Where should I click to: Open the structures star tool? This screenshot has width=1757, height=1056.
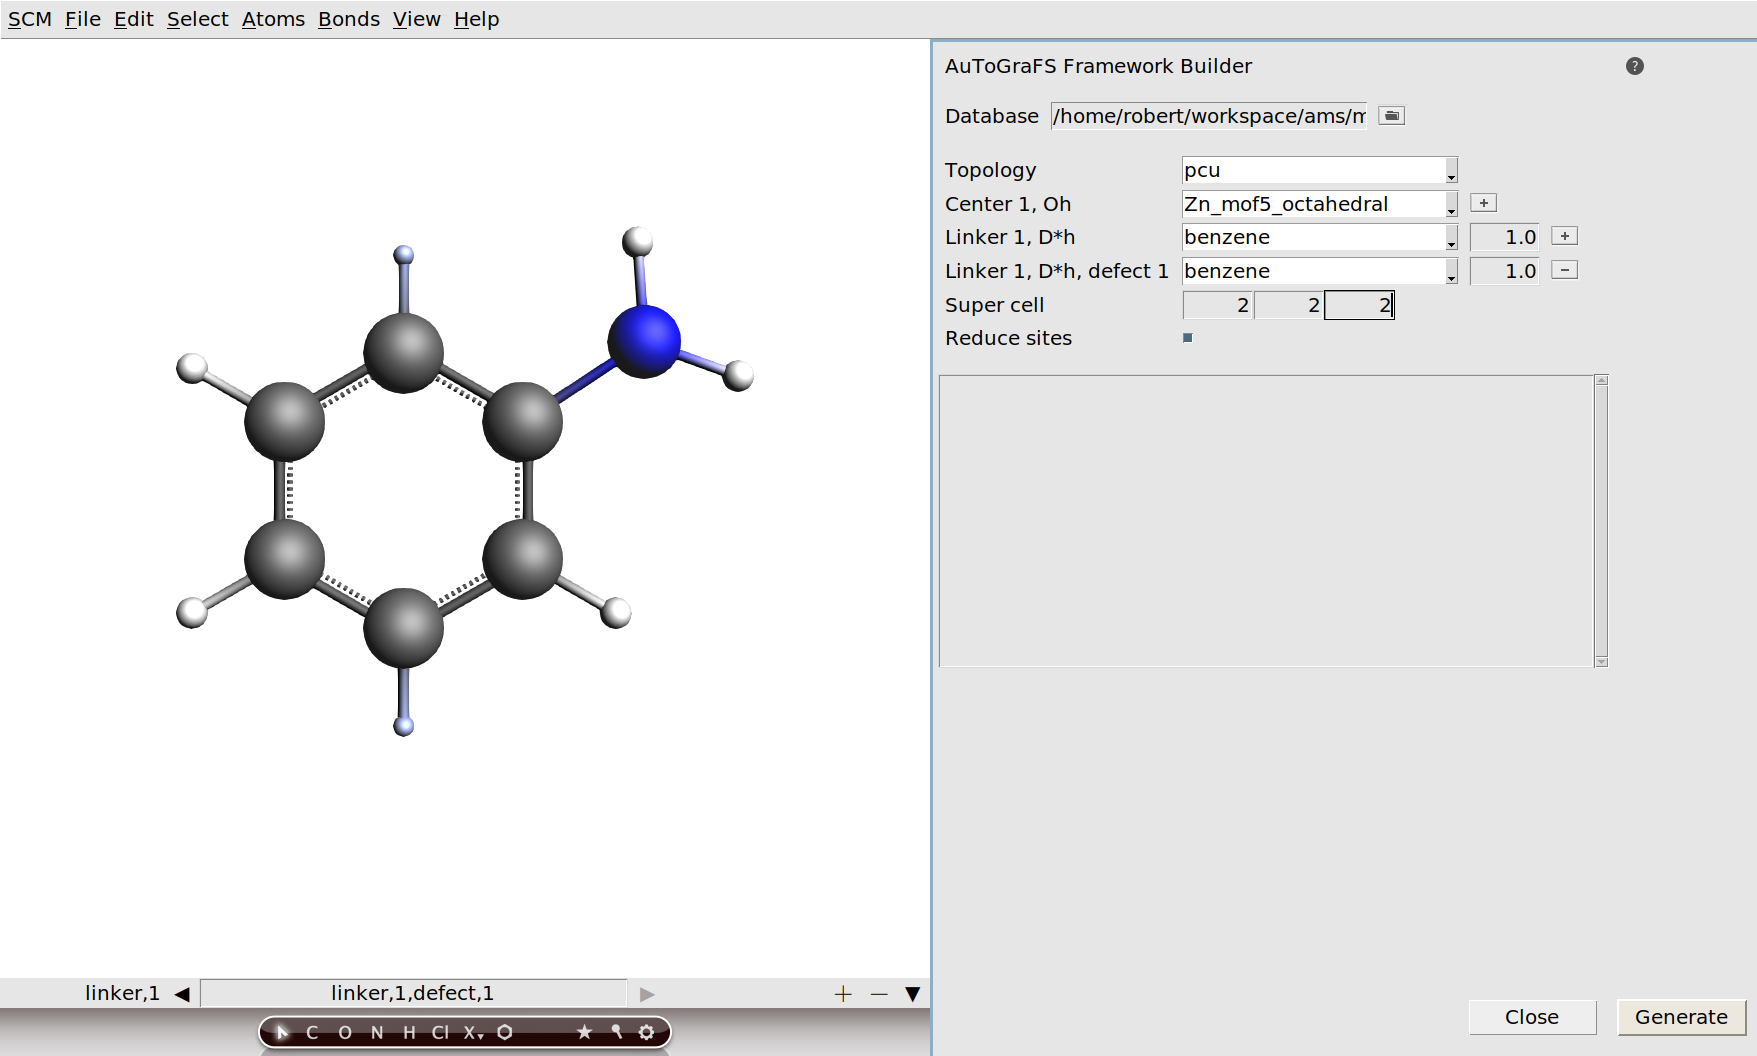point(584,1032)
